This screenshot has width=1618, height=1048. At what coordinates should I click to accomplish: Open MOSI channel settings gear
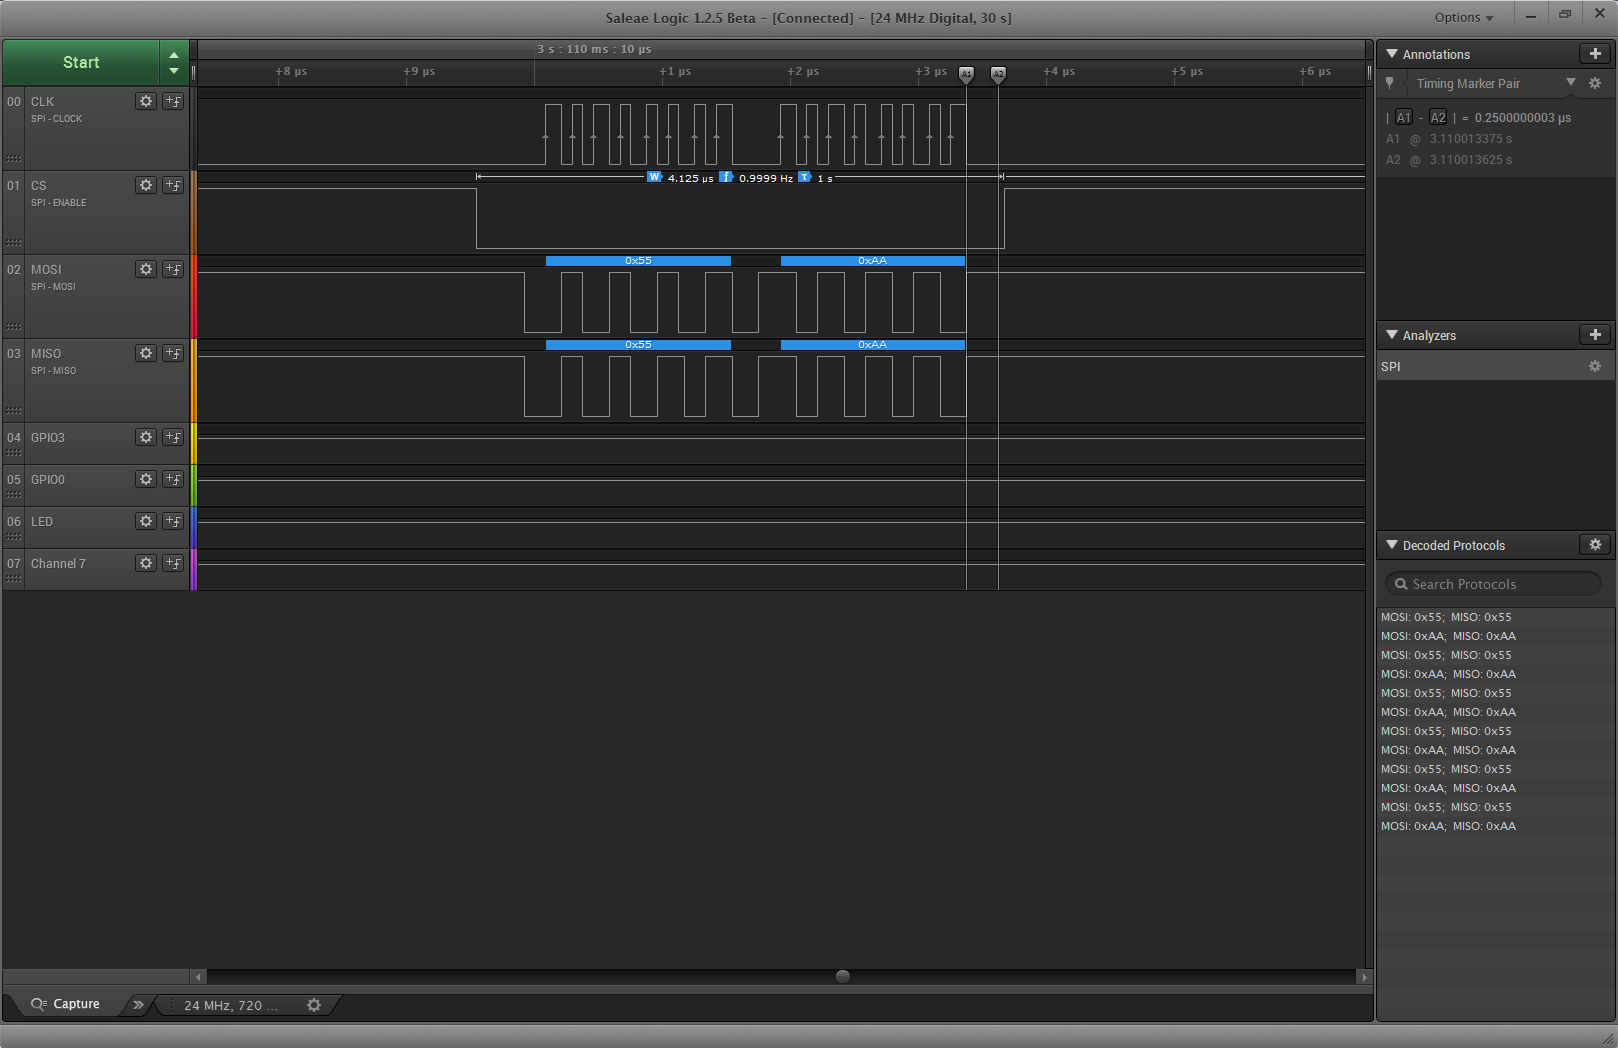pyautogui.click(x=146, y=269)
